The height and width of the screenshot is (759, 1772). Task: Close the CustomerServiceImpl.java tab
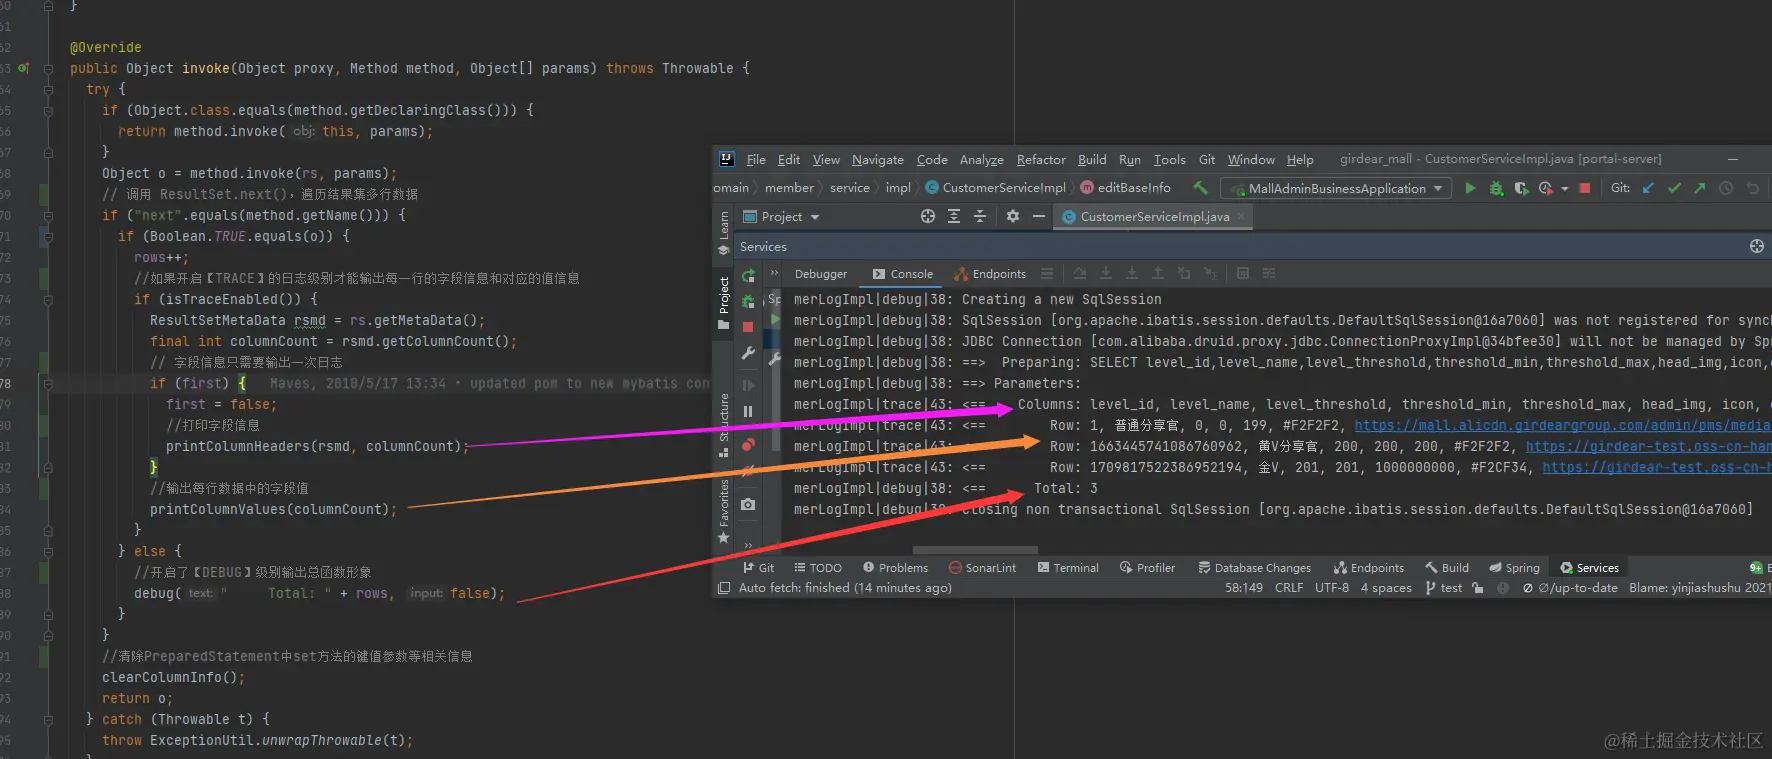click(x=1241, y=216)
